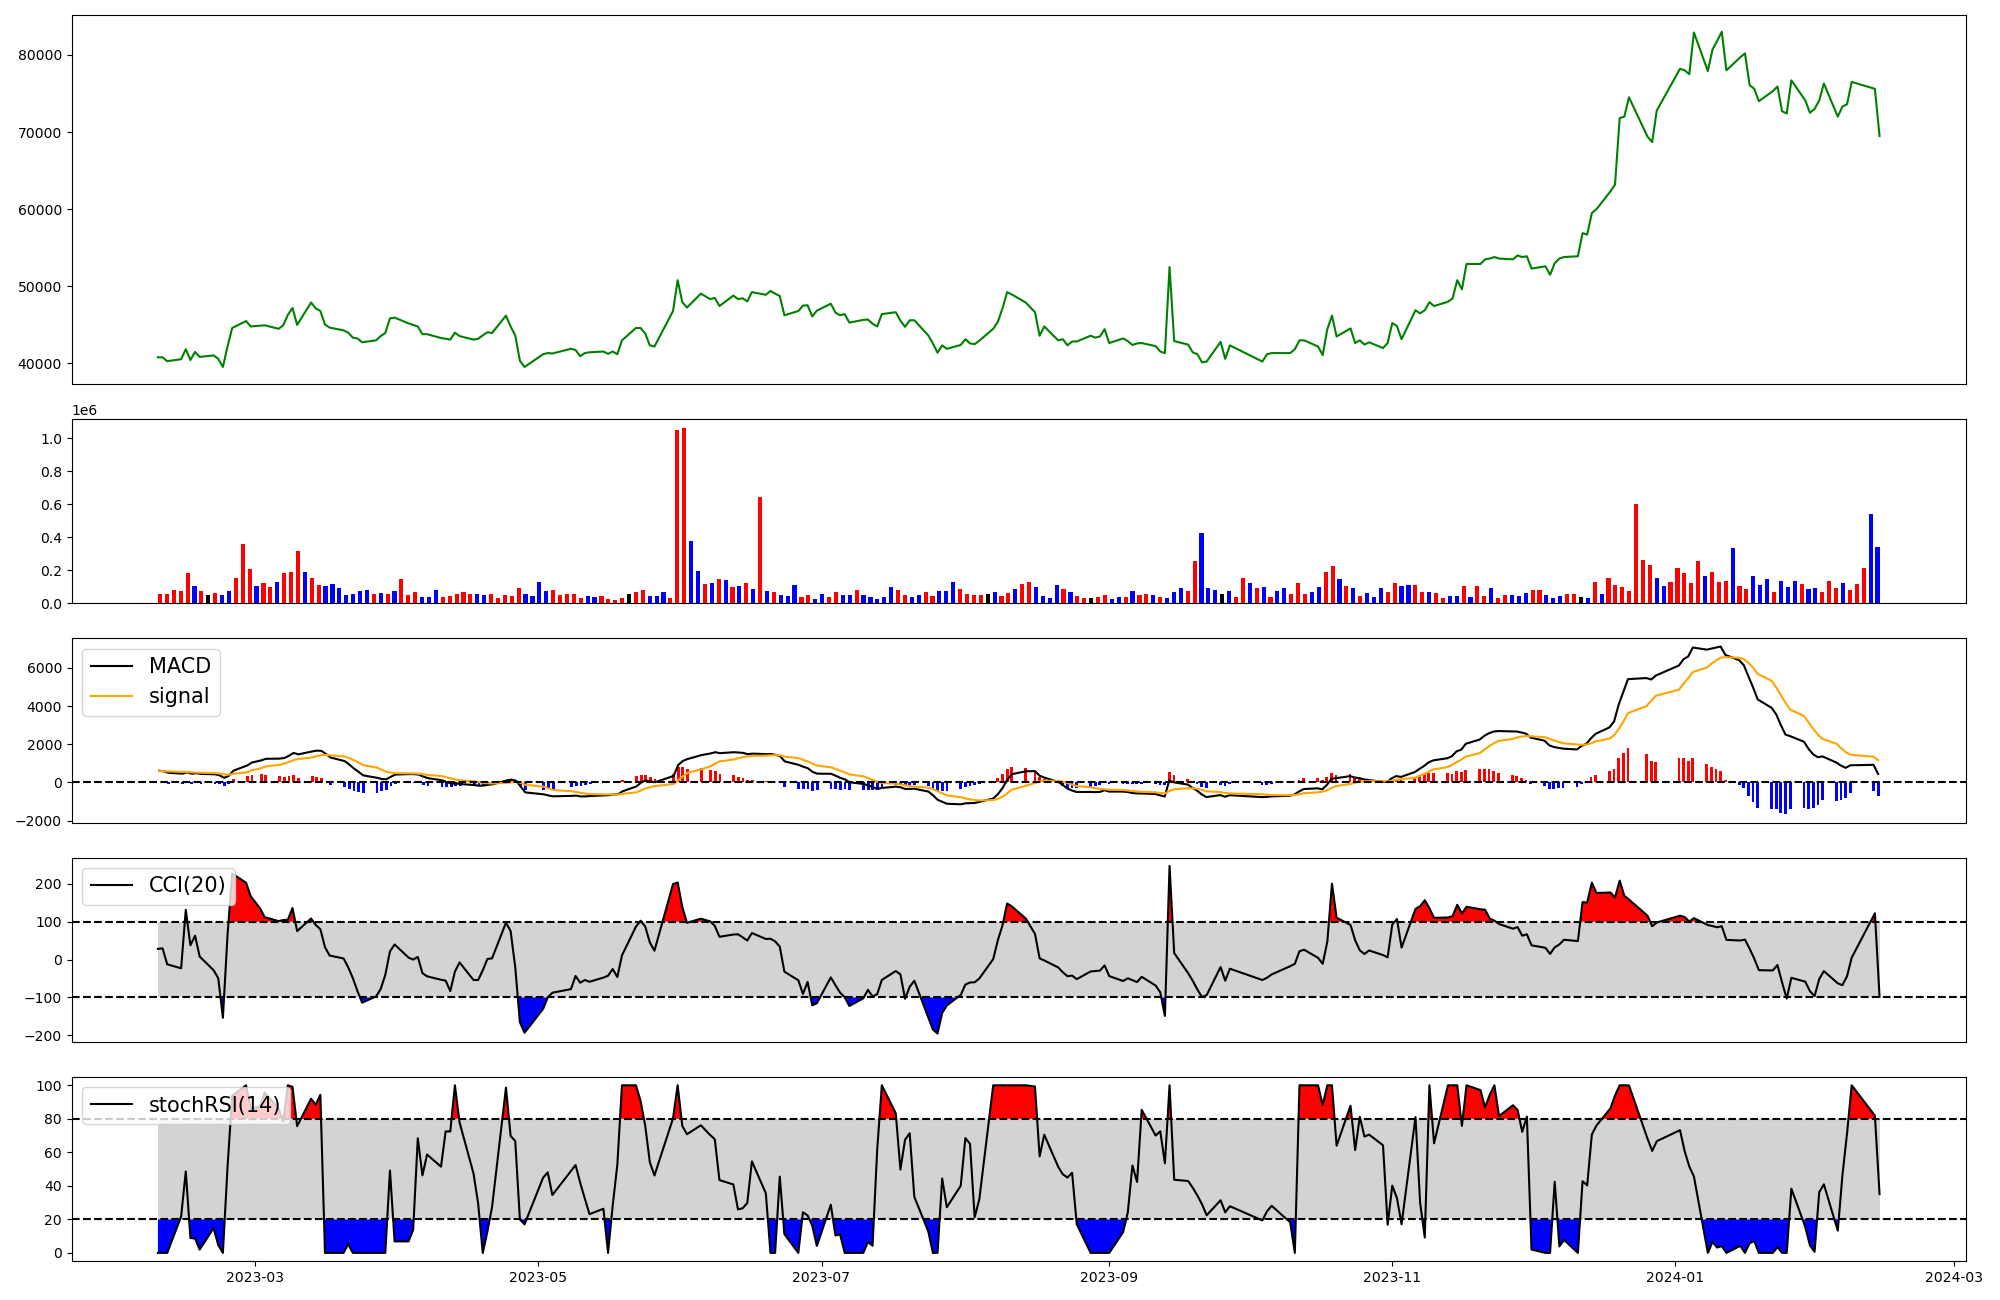Click the orange signal legend entry
Screen dimensions: 2000x1300
point(178,696)
